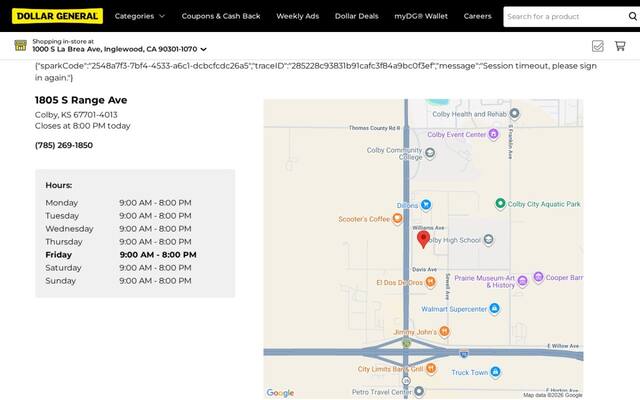Click the session timeout error message

(316, 71)
